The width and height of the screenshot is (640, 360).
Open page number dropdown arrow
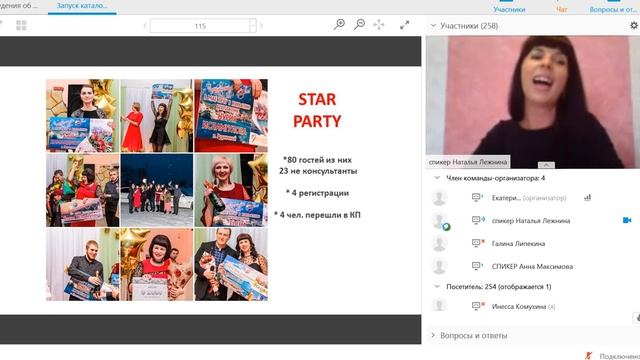[x=253, y=26]
